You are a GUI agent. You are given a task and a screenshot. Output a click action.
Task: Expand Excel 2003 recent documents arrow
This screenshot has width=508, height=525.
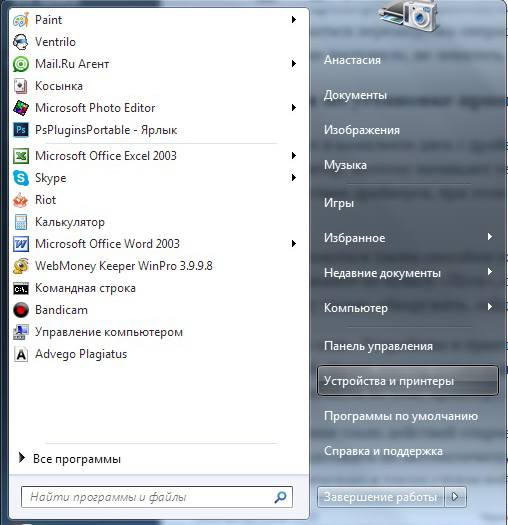coord(294,155)
